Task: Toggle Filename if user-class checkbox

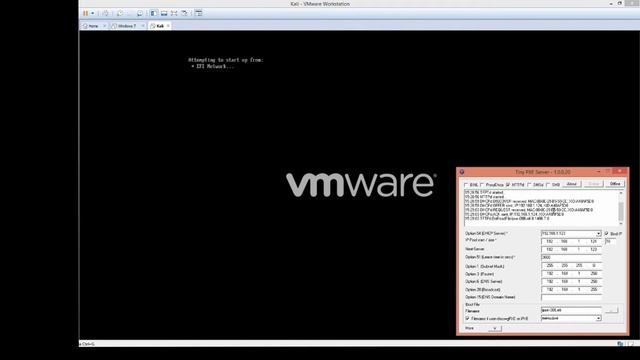Action: 467,318
